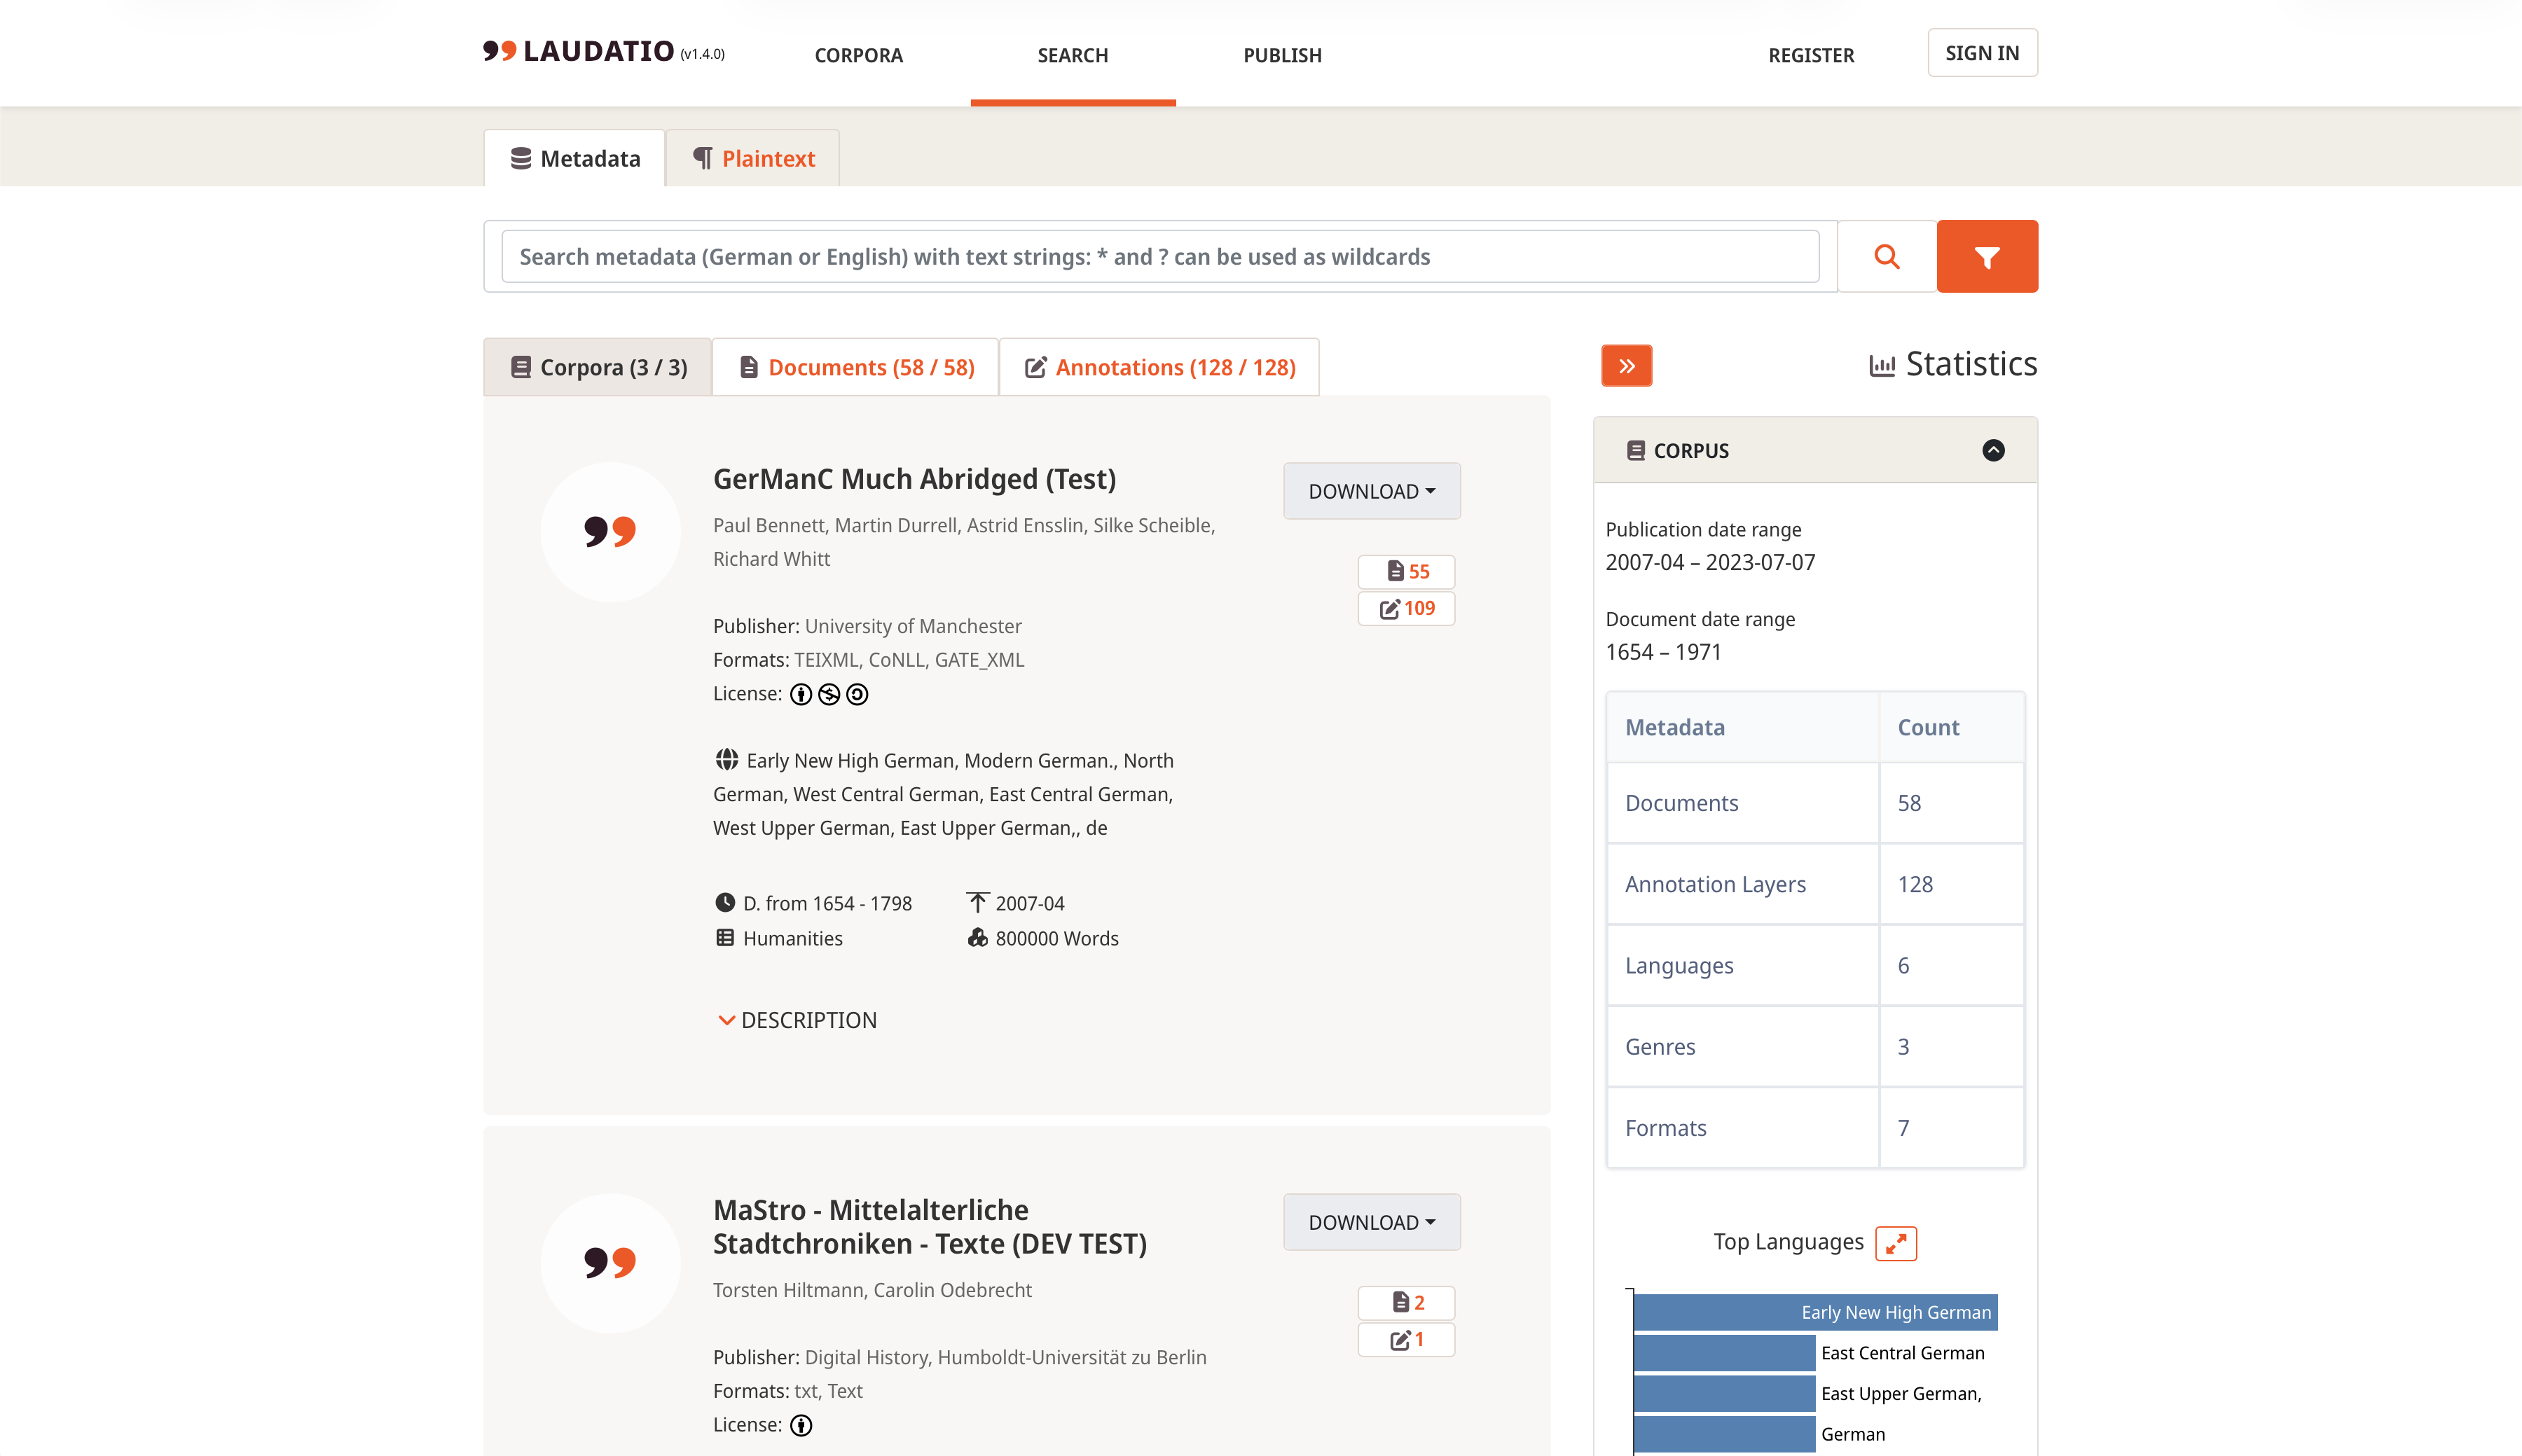
Task: Click the GerManC non-commercial license icon
Action: point(829,694)
